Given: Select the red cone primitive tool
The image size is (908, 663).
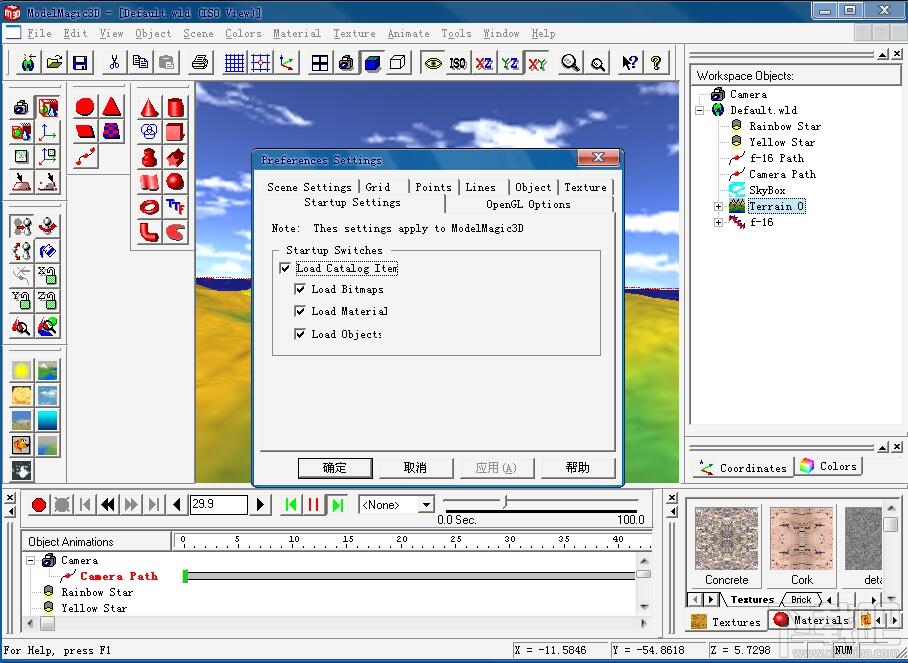Looking at the screenshot, I should click(148, 106).
